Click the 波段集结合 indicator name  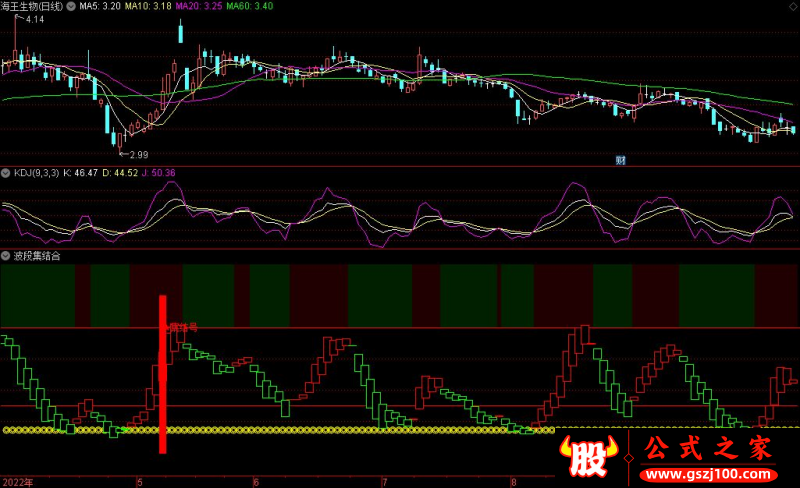pos(37,256)
